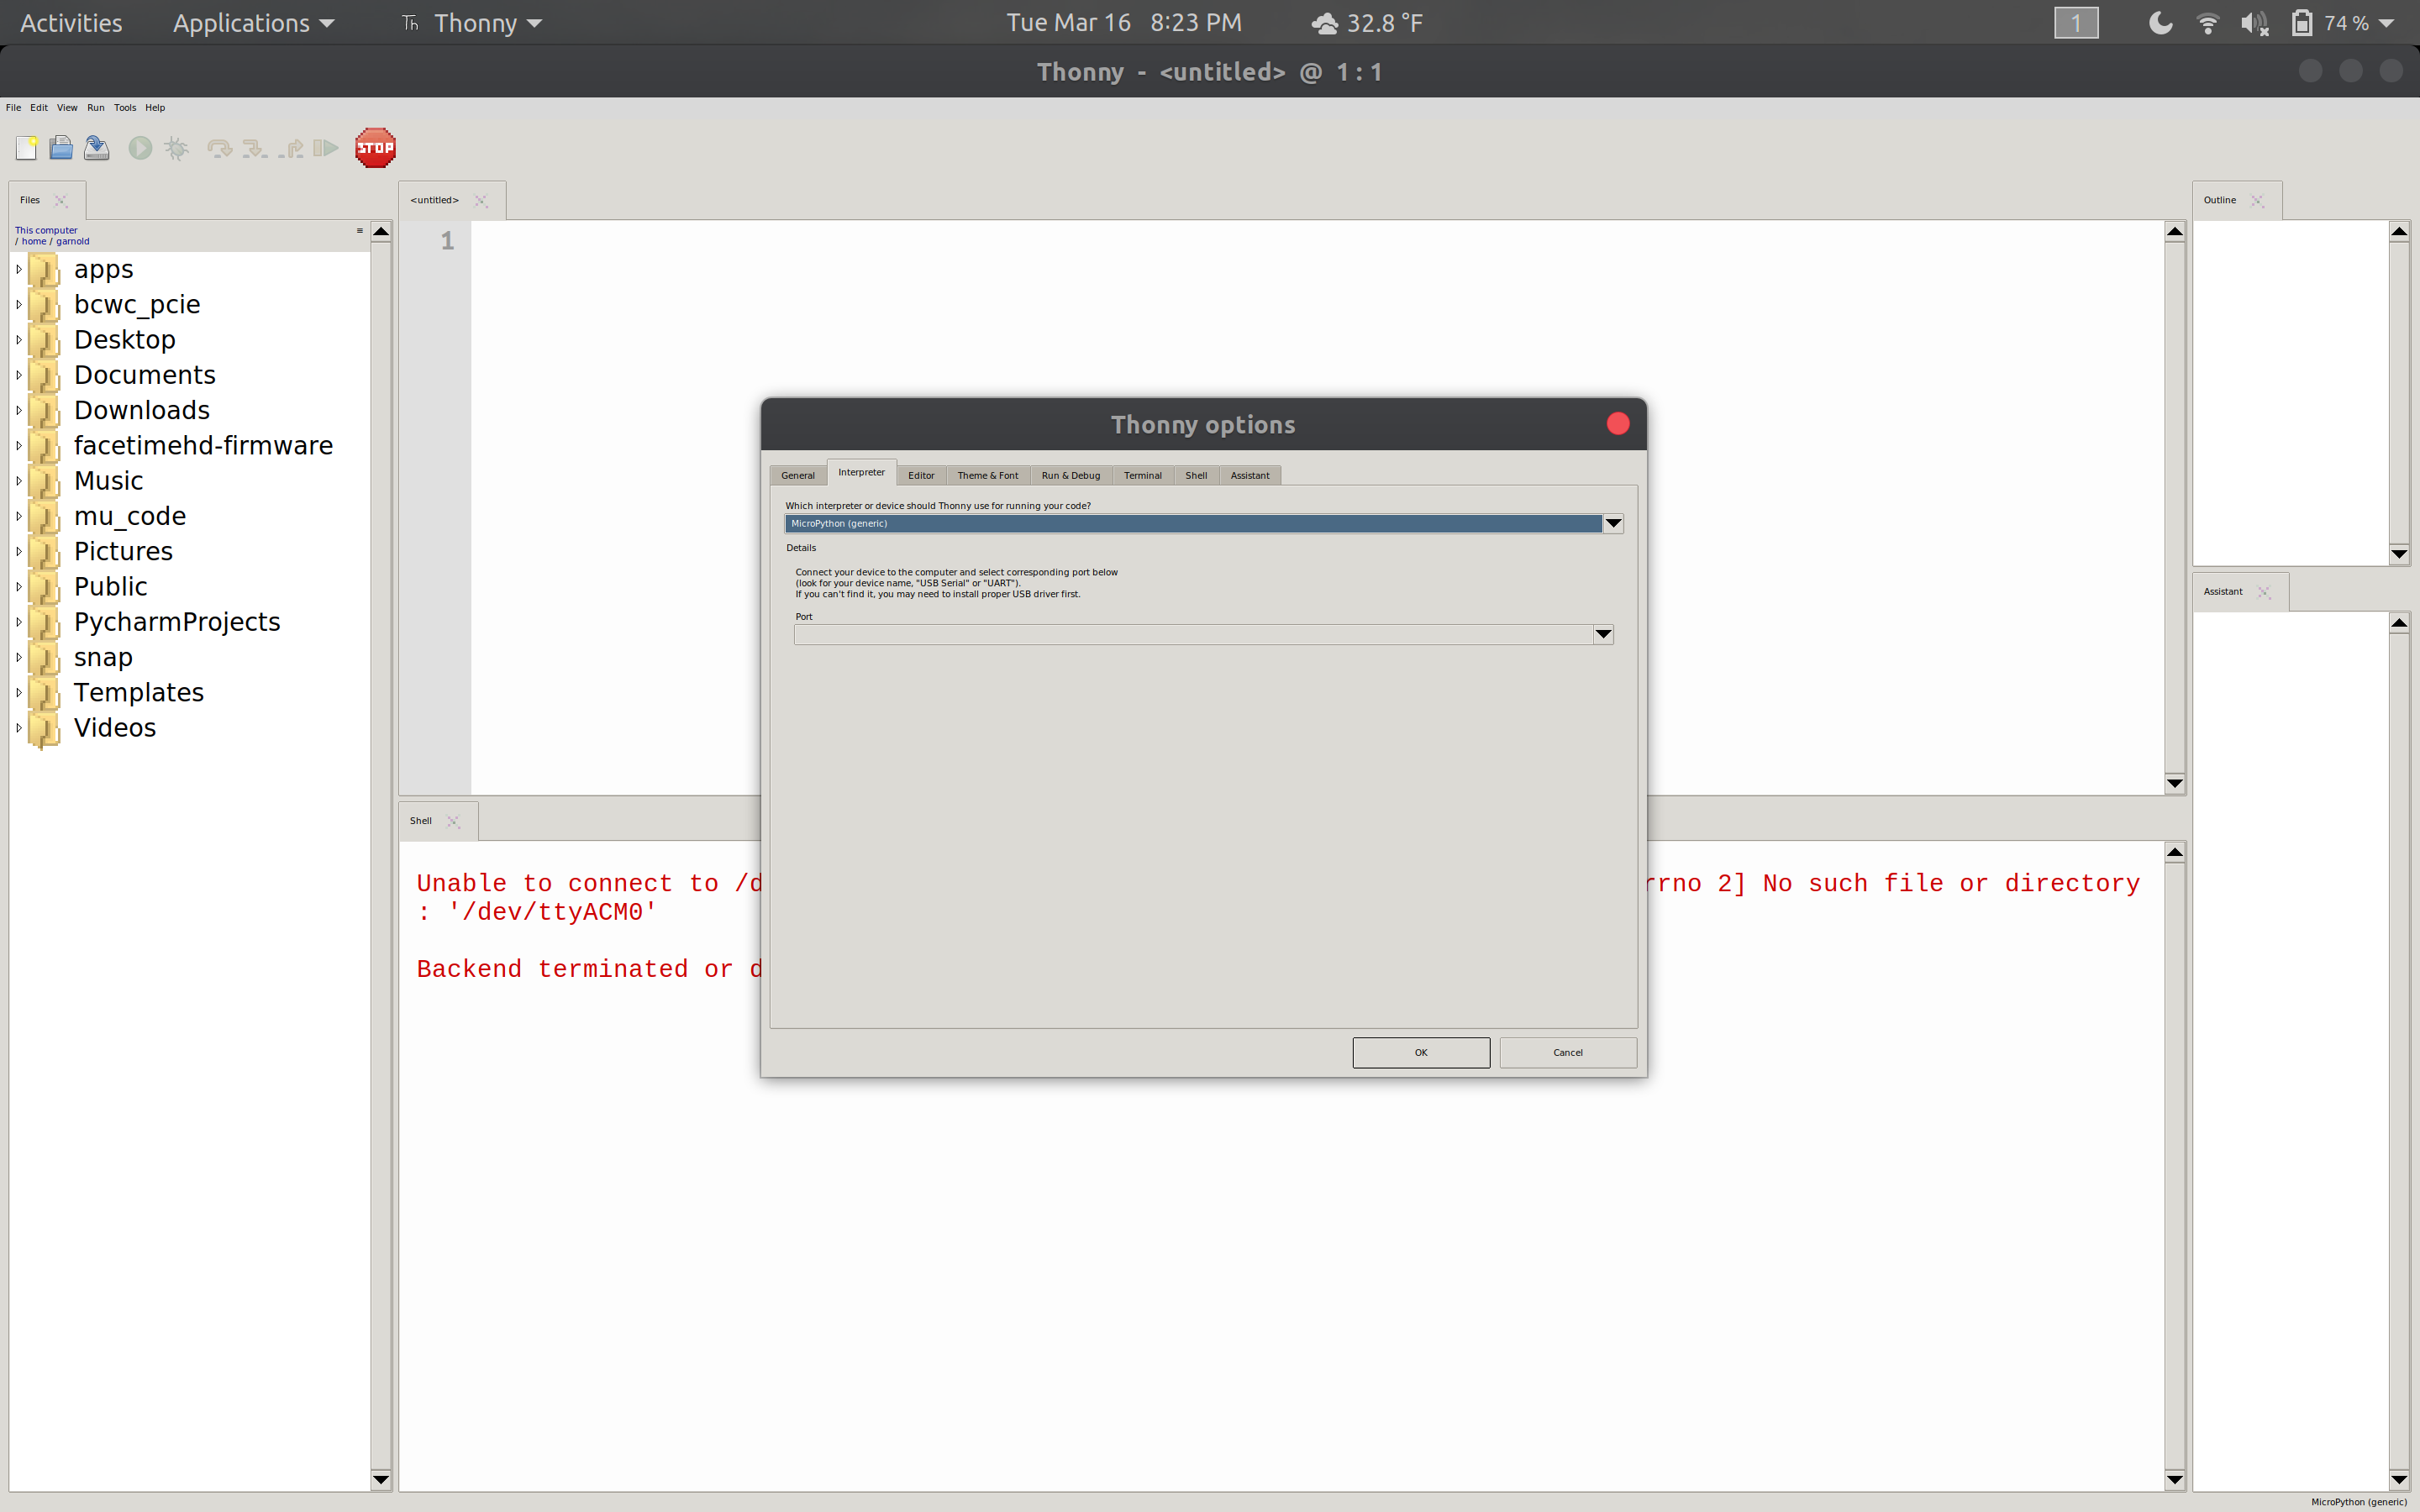Open the Applications menu in top bar
The height and width of the screenshot is (1512, 2420).
coord(253,23)
